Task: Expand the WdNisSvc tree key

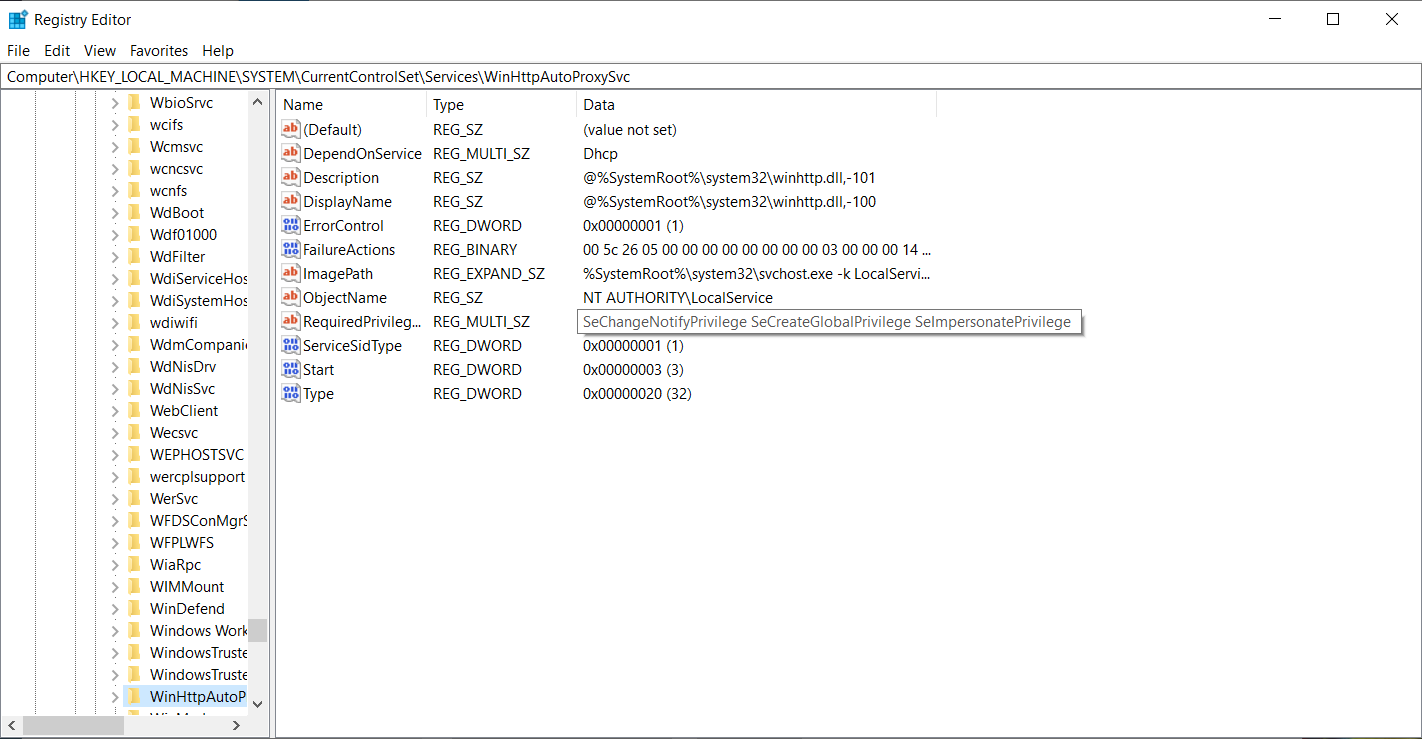Action: coord(114,388)
